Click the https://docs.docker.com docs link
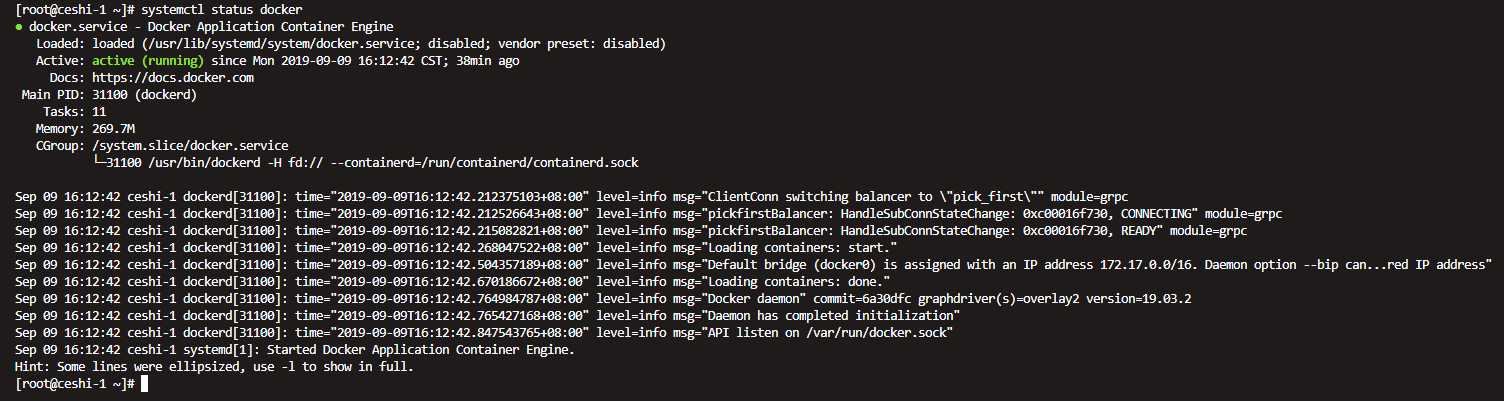 pyautogui.click(x=173, y=77)
